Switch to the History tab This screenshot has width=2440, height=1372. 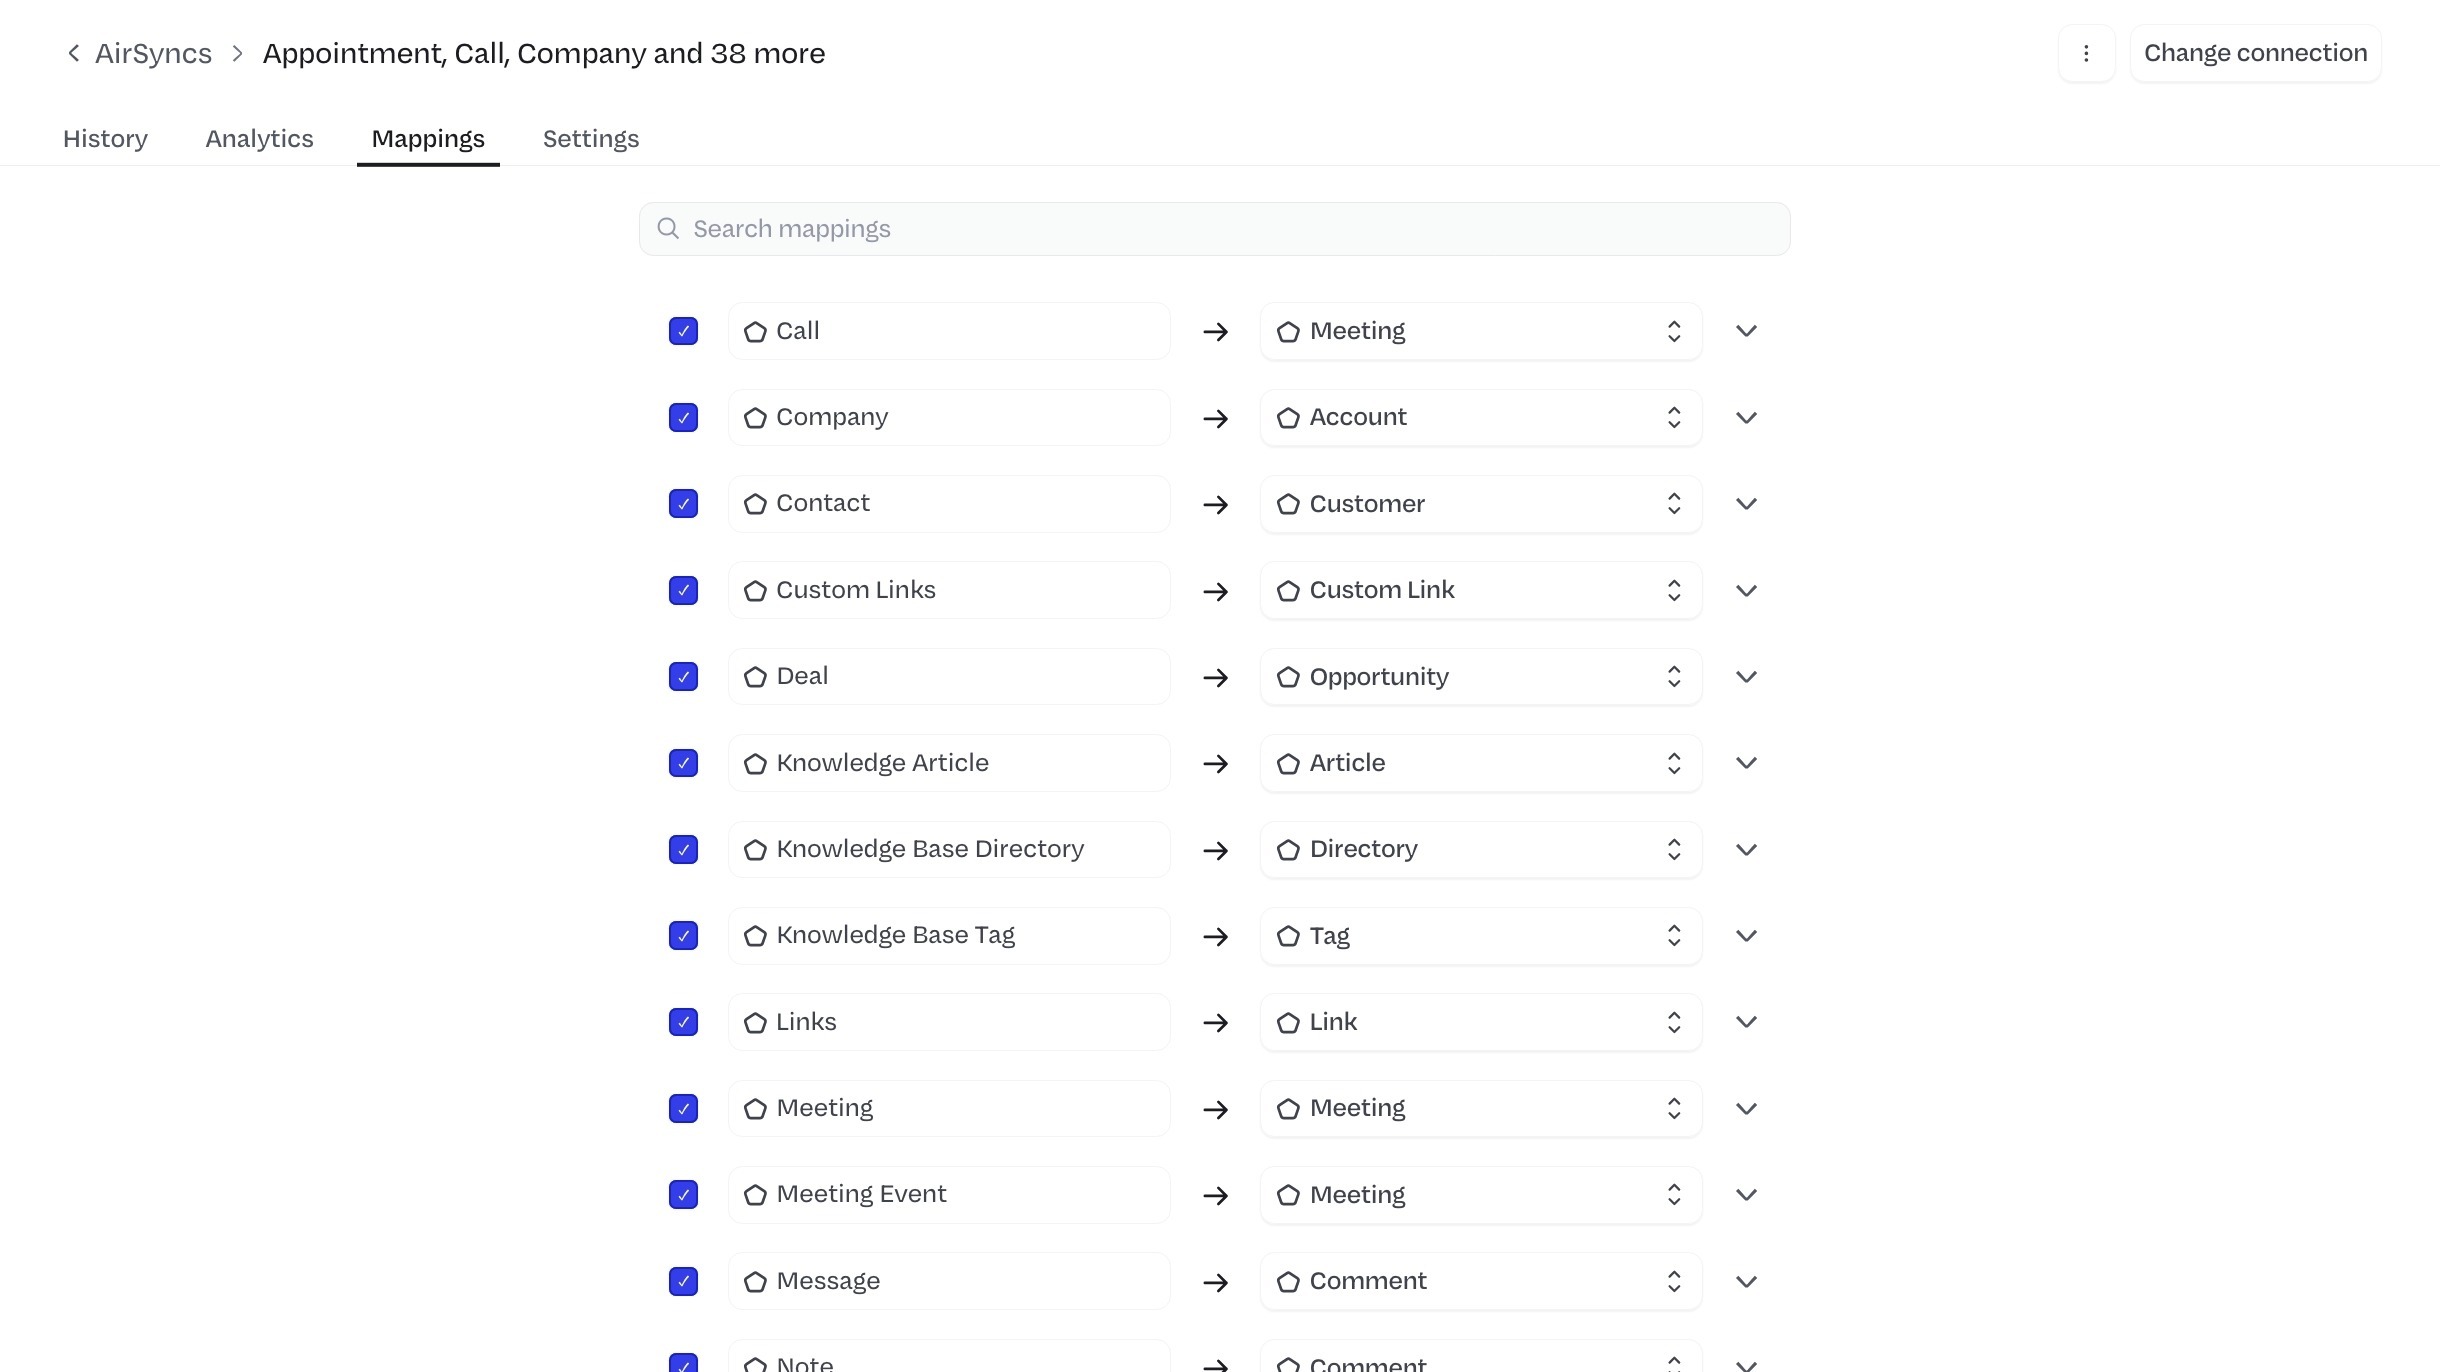coord(105,139)
